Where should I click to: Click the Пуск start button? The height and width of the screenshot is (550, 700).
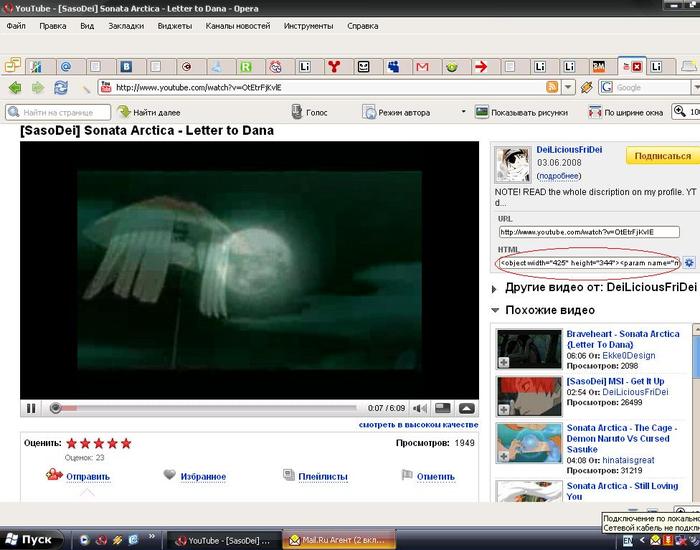pyautogui.click(x=29, y=539)
